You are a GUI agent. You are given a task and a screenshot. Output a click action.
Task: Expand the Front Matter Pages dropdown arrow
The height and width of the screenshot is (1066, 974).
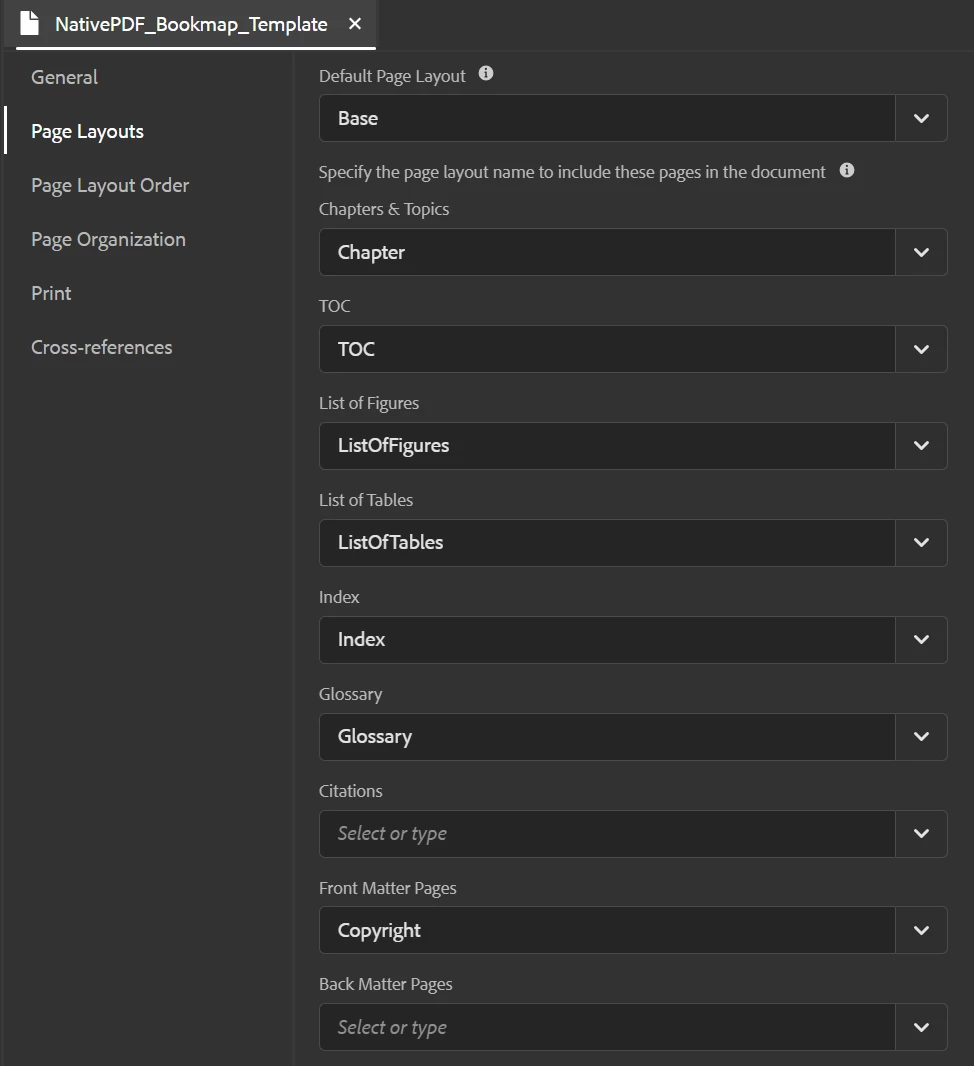coord(921,931)
